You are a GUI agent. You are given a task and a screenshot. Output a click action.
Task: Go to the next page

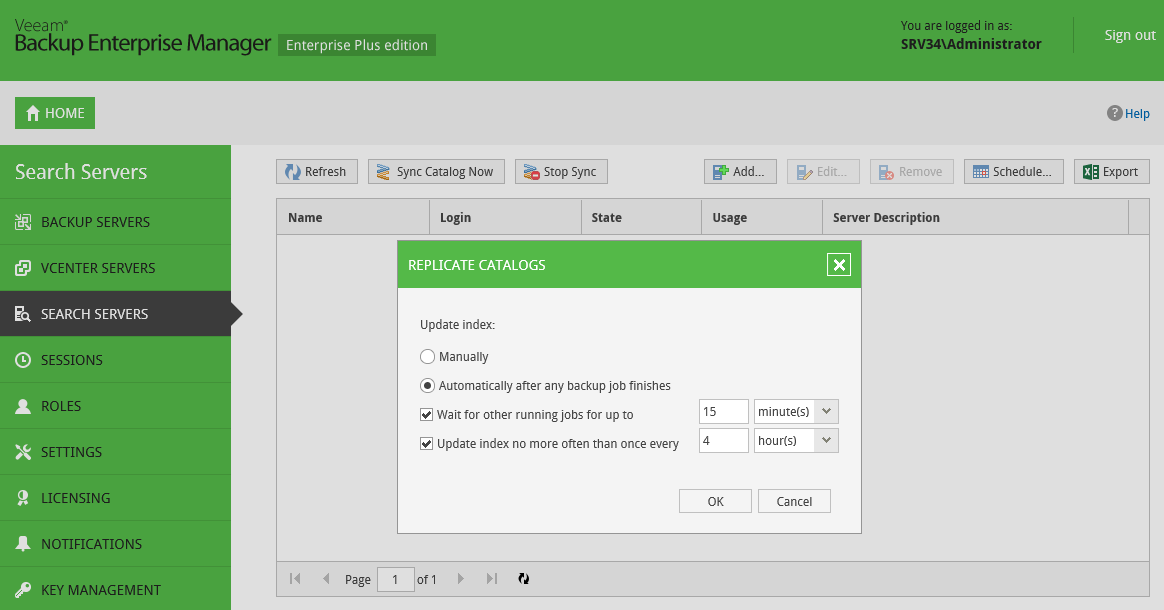pyautogui.click(x=461, y=579)
